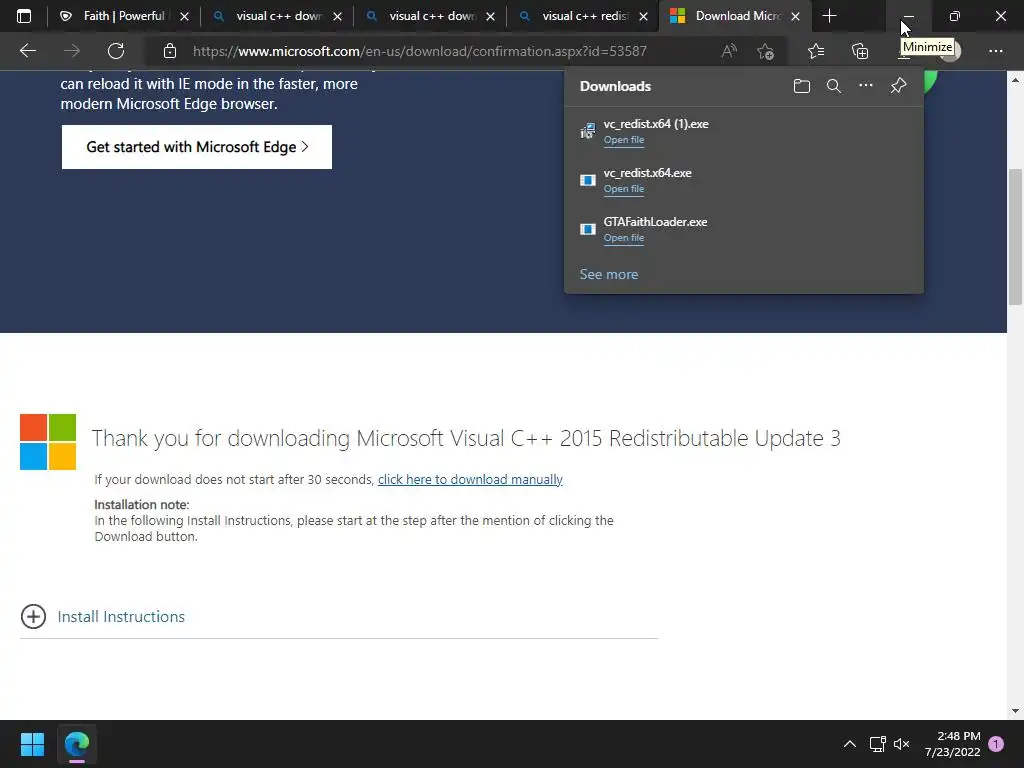Click vc_redist.x64.exe filename
This screenshot has height=768, width=1024.
647,173
